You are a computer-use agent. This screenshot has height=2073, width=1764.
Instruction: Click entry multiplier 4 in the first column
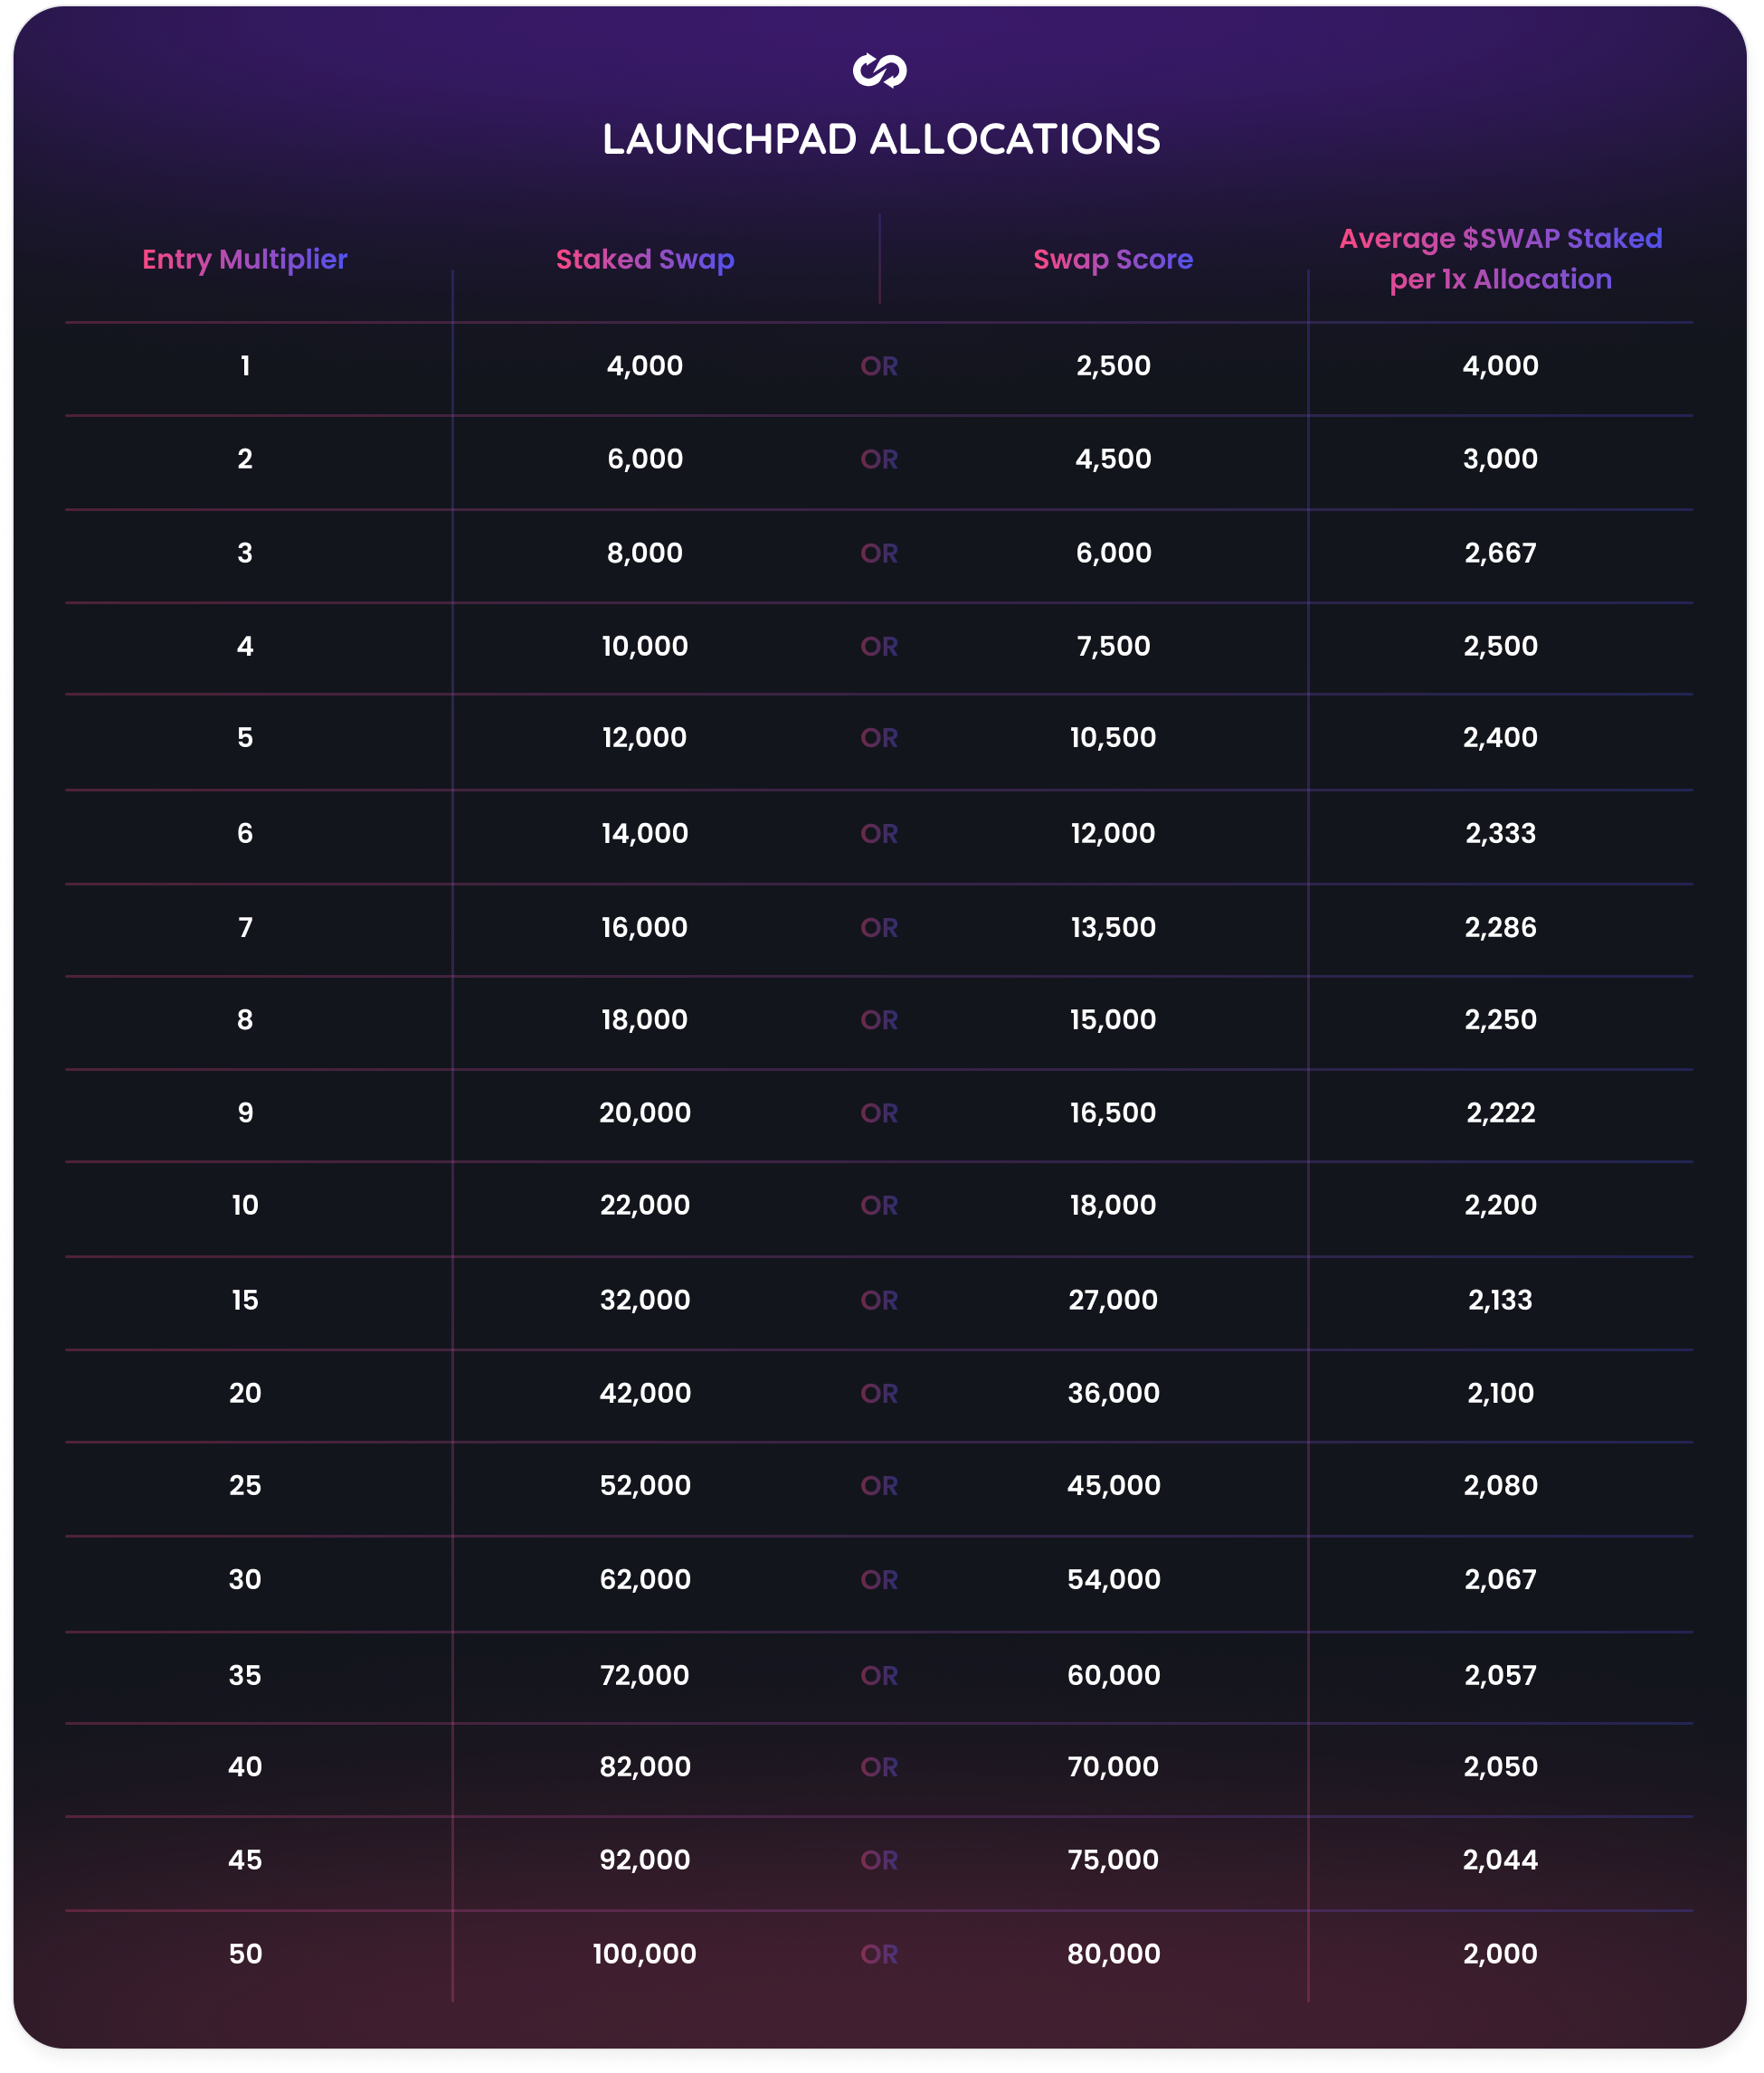(245, 646)
